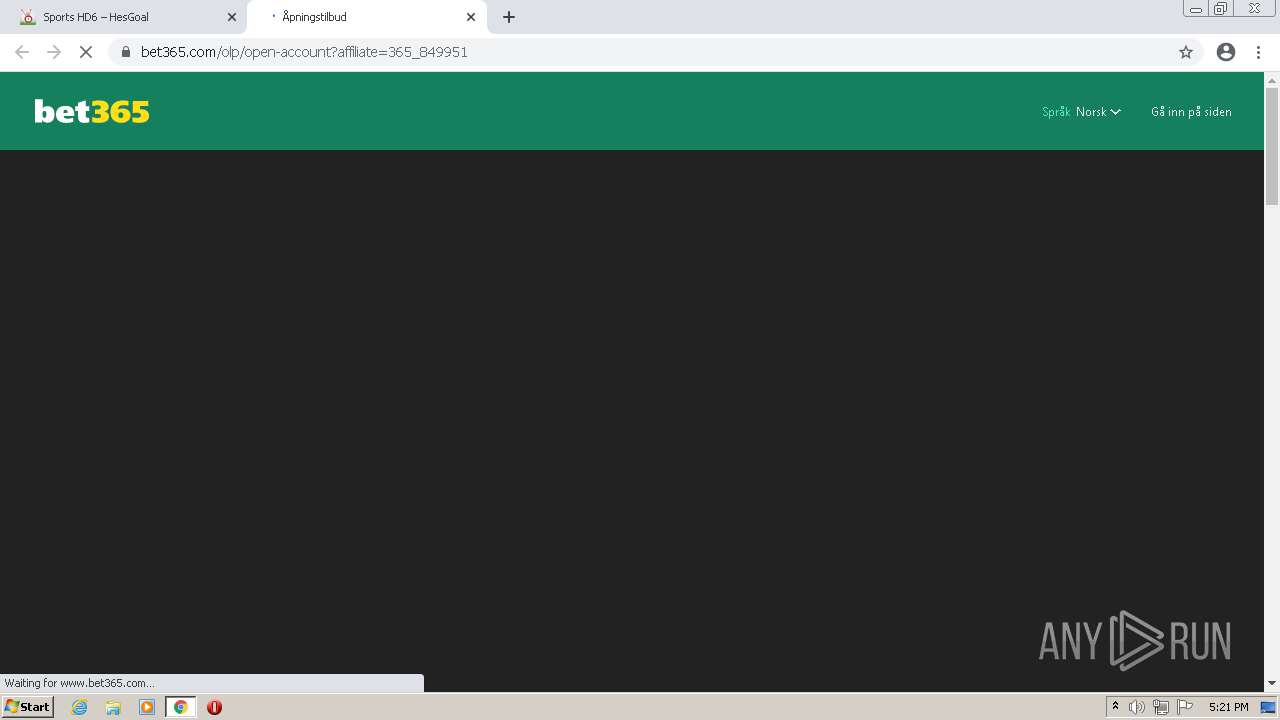Open the Chrome three-dot menu
Image resolution: width=1280 pixels, height=720 pixels.
pos(1259,52)
